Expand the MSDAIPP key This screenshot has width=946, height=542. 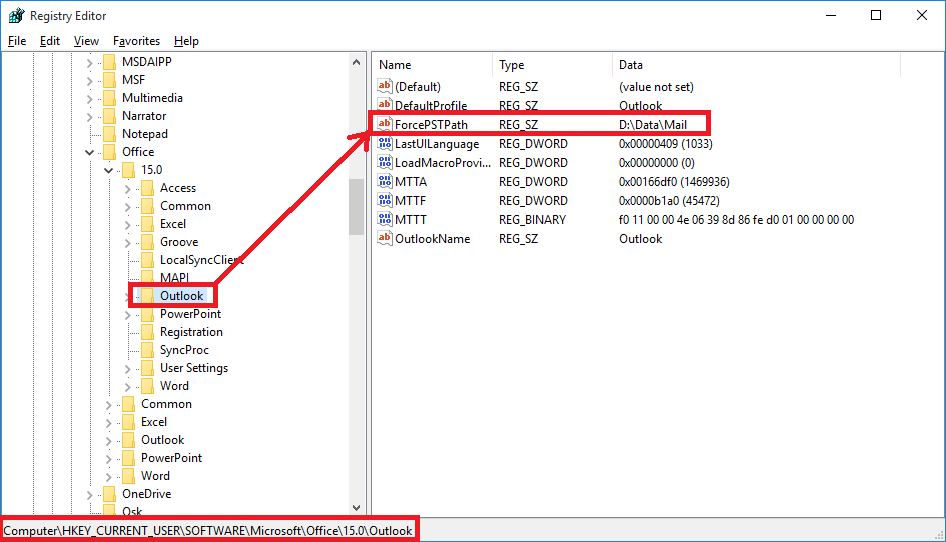(x=89, y=62)
